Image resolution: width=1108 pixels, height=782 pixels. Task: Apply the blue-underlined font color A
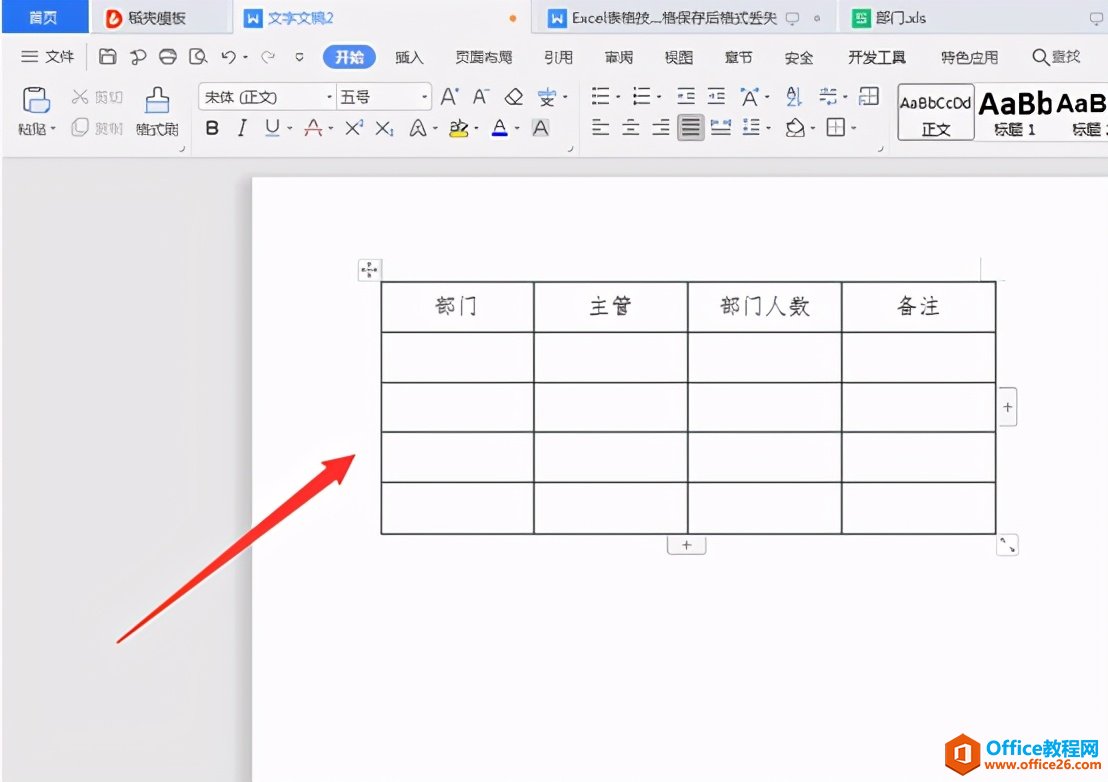[x=500, y=128]
